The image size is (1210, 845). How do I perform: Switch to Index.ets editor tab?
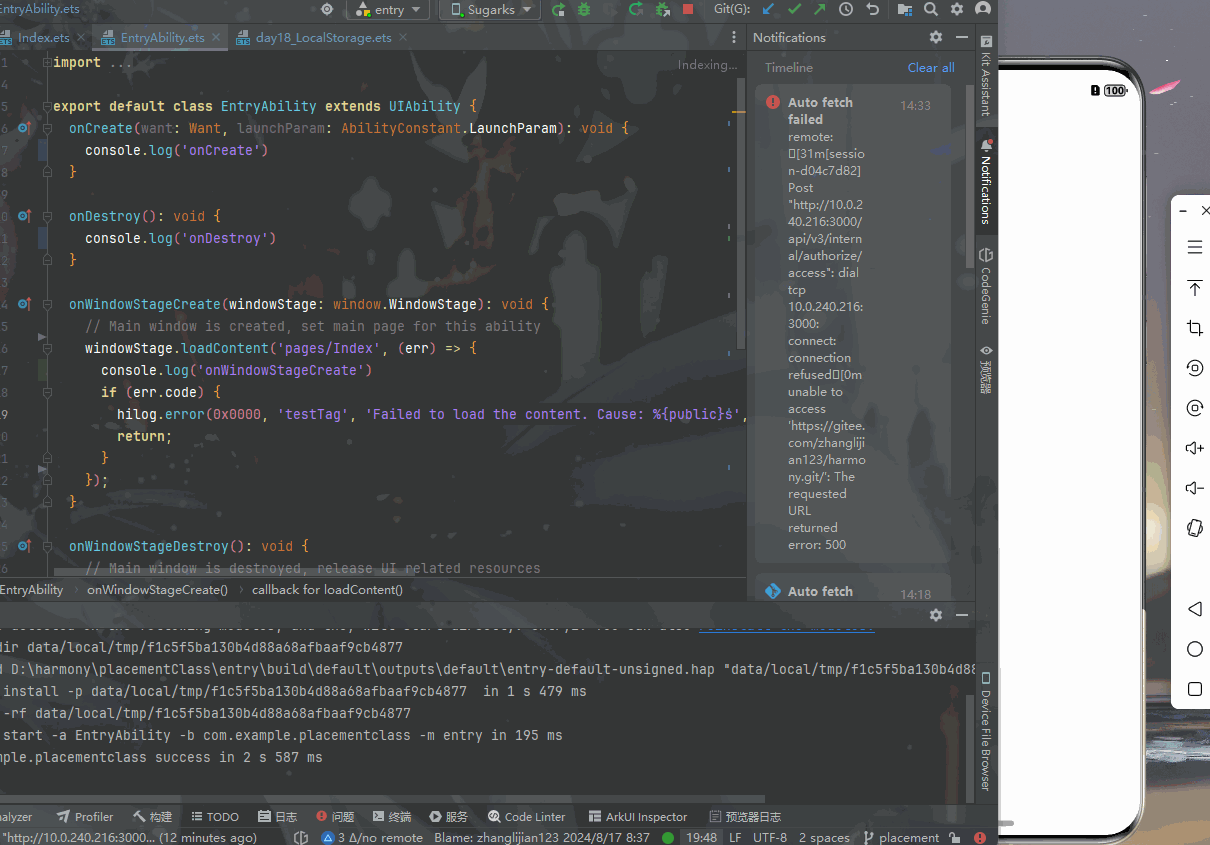coord(44,38)
